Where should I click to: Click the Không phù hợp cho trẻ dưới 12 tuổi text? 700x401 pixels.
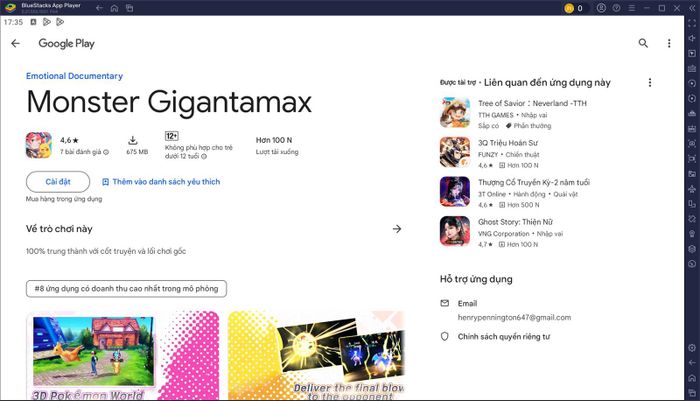[x=199, y=152]
